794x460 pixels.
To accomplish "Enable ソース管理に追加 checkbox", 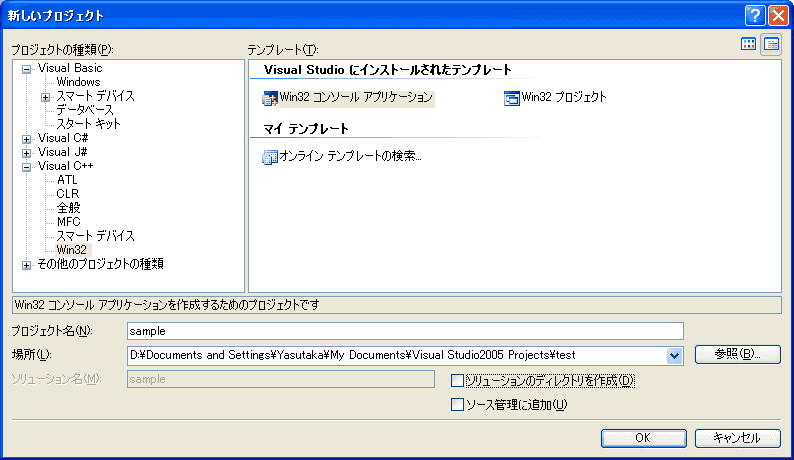I will (x=457, y=404).
